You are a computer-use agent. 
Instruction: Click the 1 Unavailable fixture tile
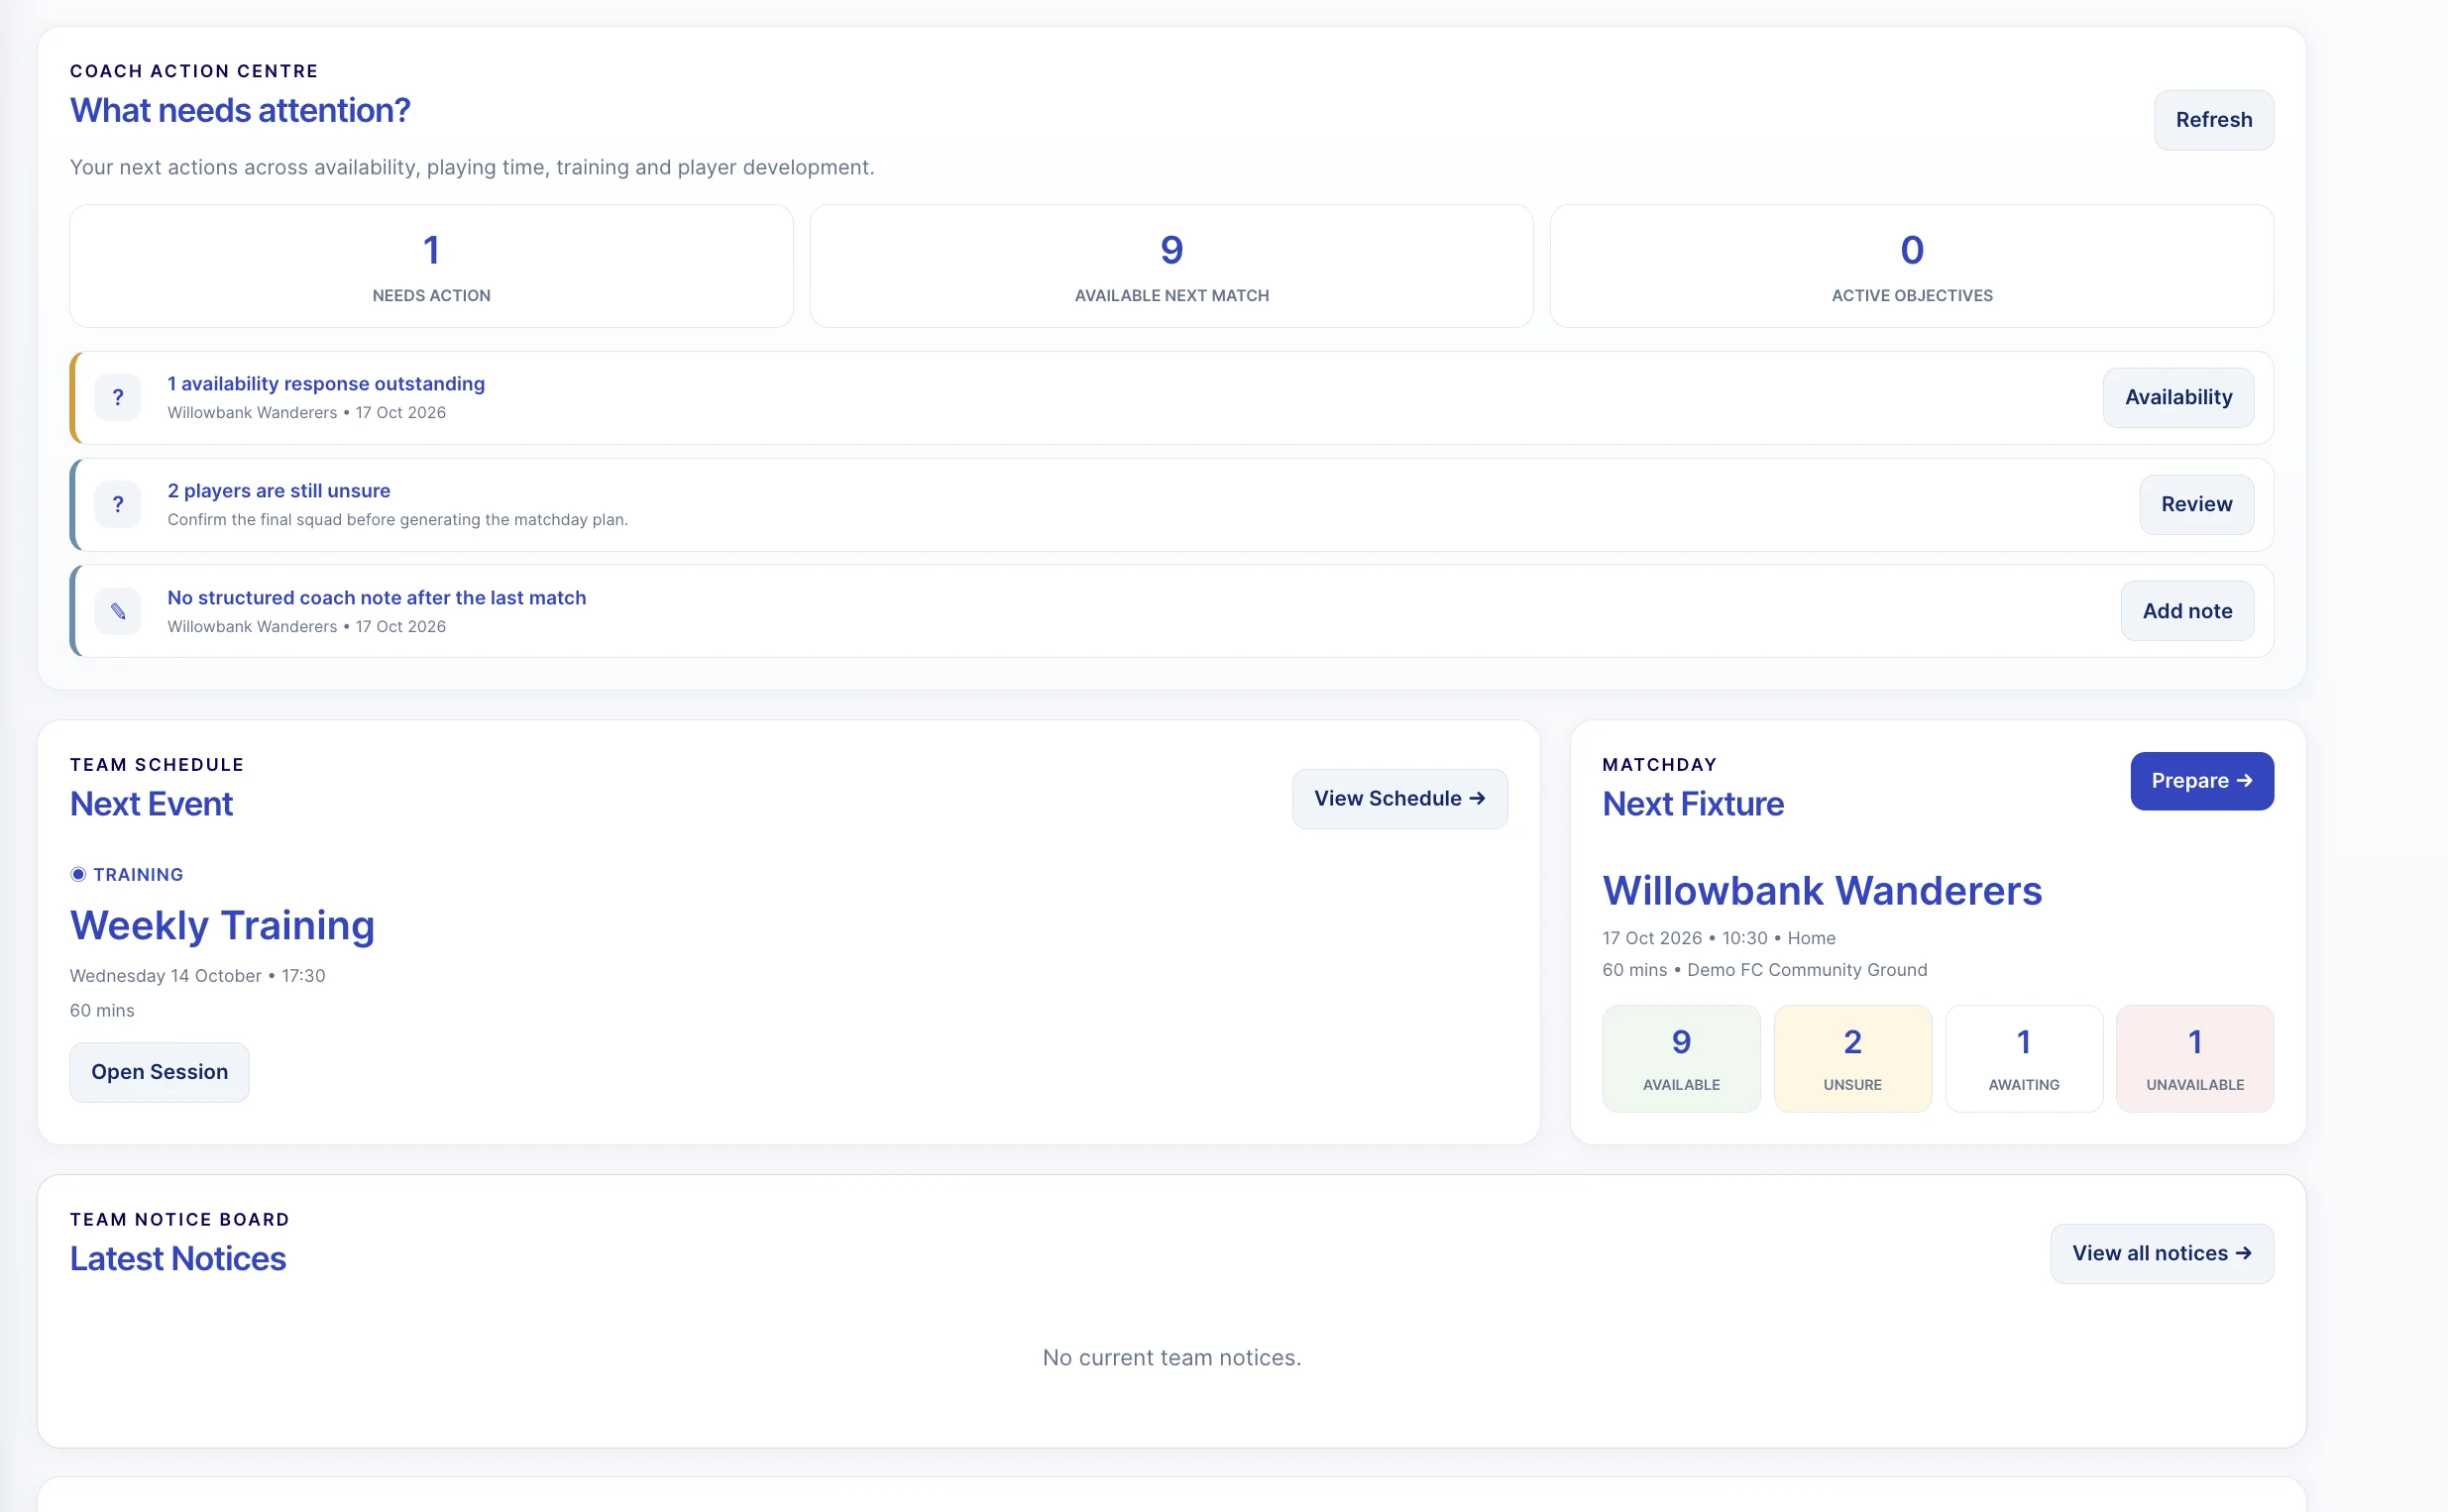tap(2194, 1059)
